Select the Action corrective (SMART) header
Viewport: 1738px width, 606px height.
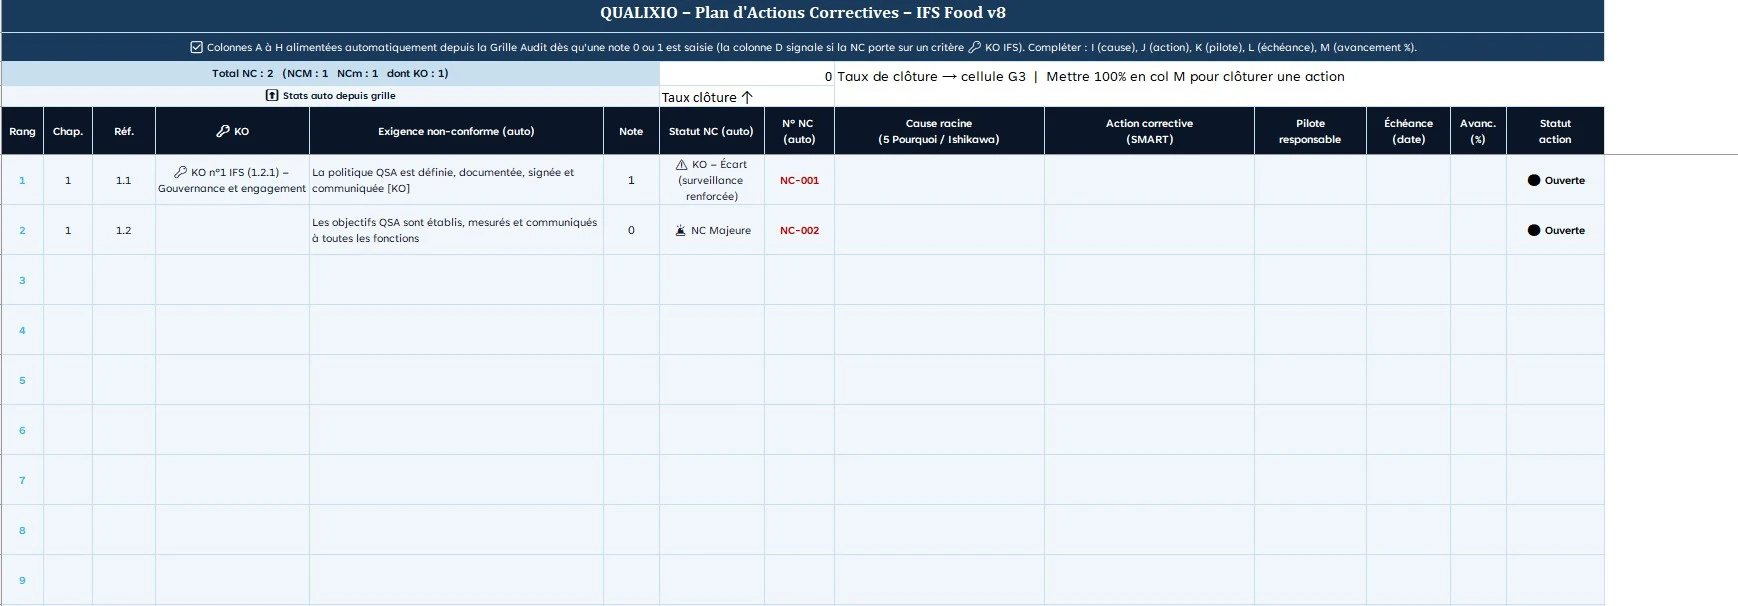click(1149, 131)
